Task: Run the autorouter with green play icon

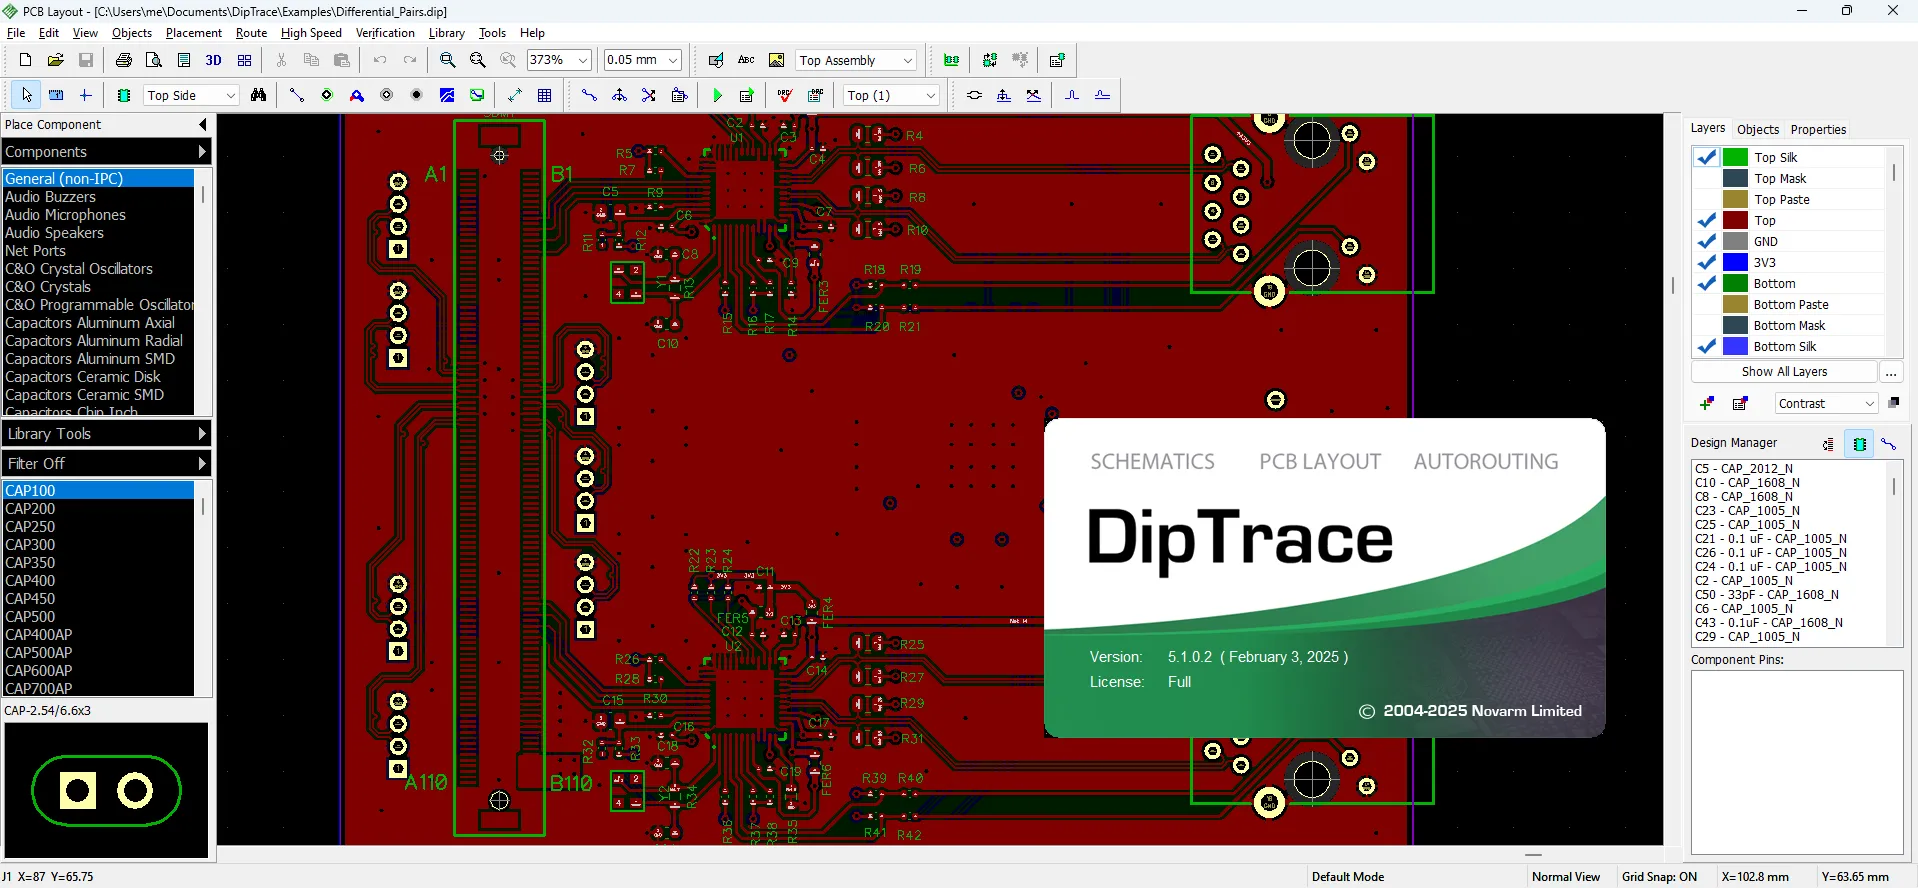Action: (717, 95)
